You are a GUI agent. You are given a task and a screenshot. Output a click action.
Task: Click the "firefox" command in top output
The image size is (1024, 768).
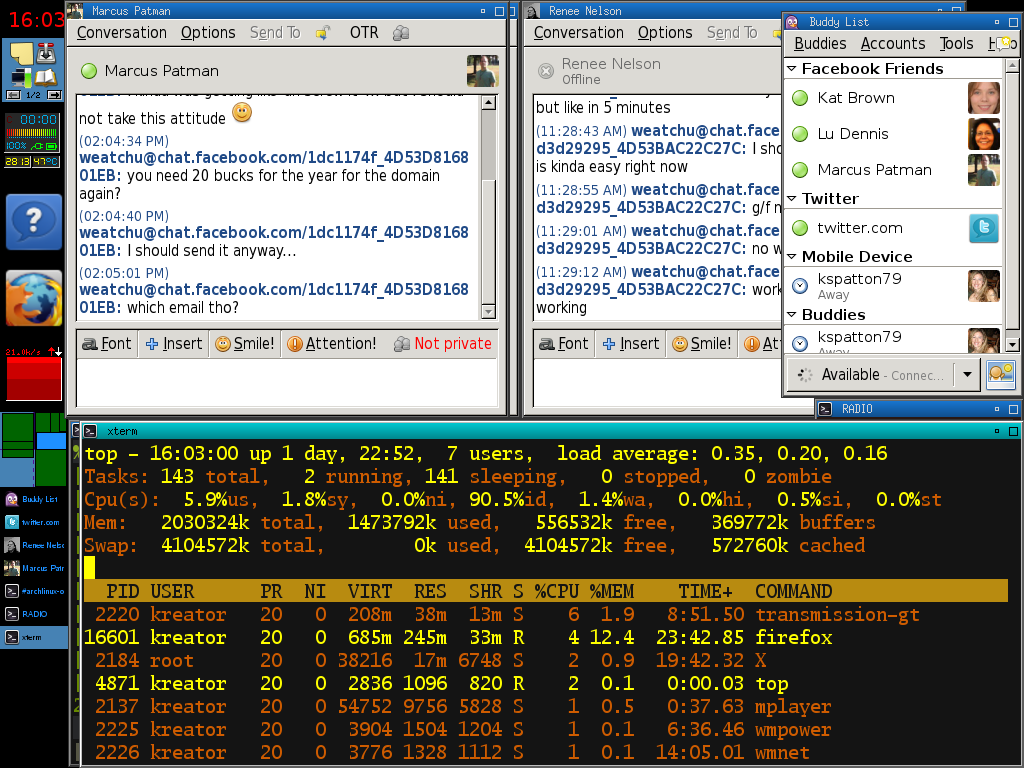point(793,637)
